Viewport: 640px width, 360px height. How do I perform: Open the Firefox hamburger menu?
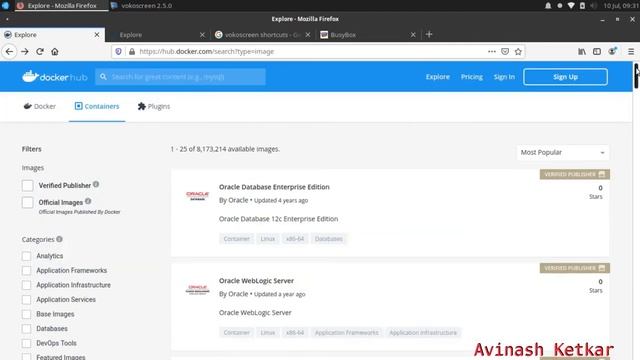pos(631,51)
